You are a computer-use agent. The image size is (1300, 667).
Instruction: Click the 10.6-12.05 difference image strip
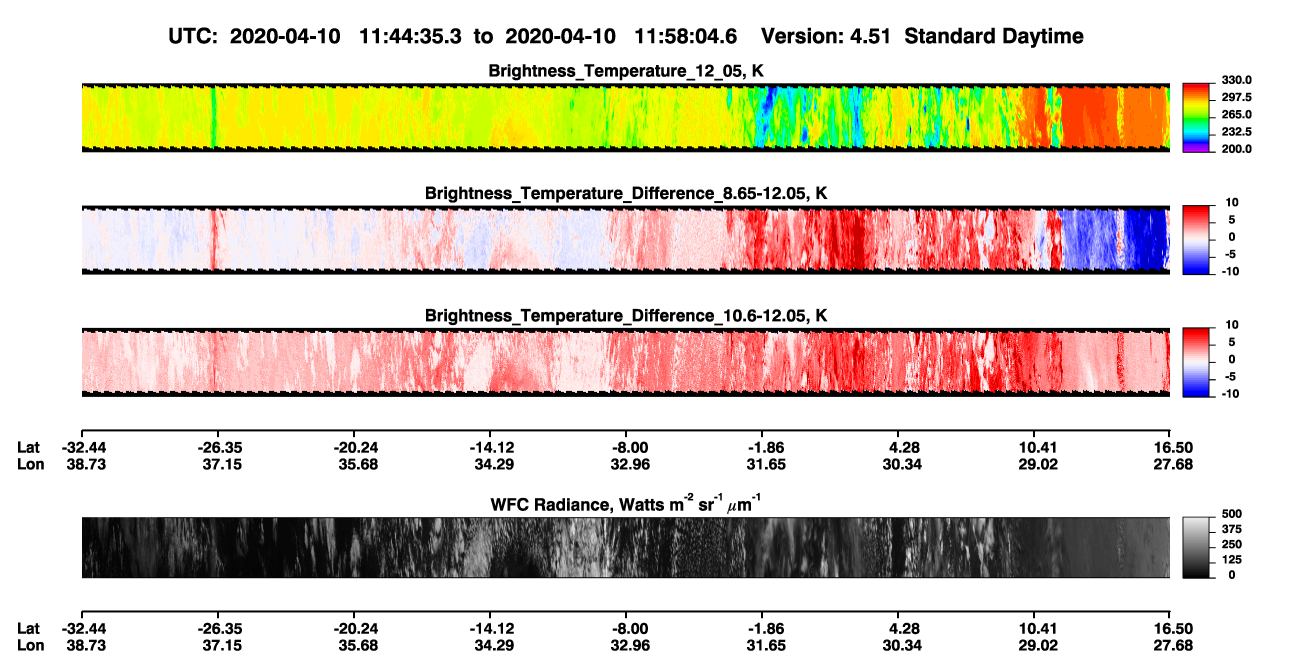tap(625, 362)
